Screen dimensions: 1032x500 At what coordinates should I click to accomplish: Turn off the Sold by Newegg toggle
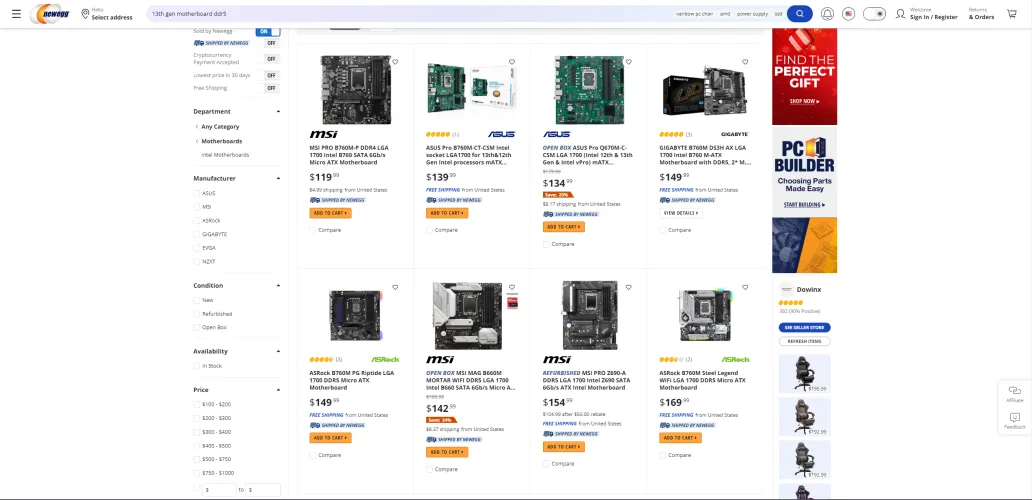point(268,31)
